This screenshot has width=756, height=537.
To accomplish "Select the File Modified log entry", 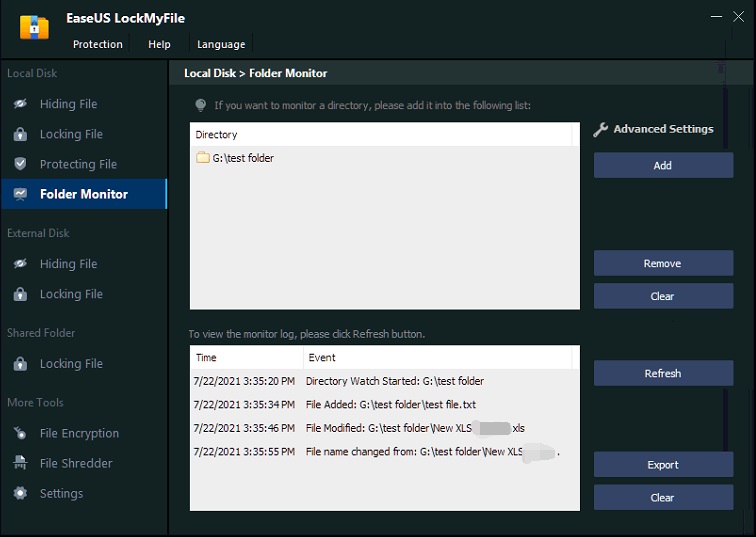I will coord(384,428).
